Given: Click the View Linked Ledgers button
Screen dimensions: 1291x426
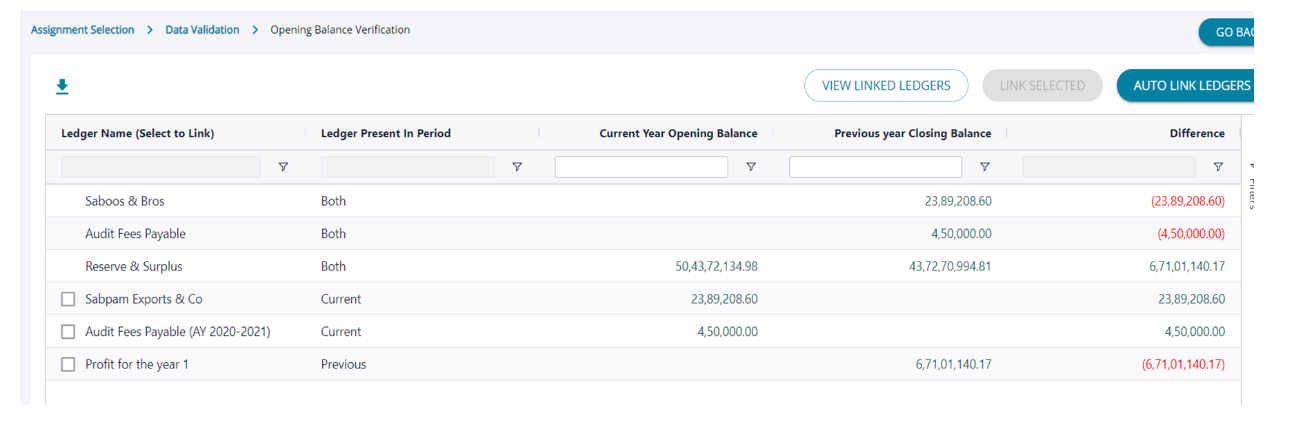Looking at the screenshot, I should click(x=886, y=86).
